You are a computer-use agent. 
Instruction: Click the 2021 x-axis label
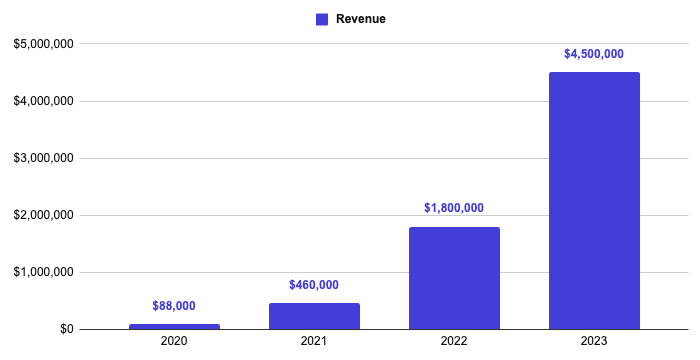point(314,341)
